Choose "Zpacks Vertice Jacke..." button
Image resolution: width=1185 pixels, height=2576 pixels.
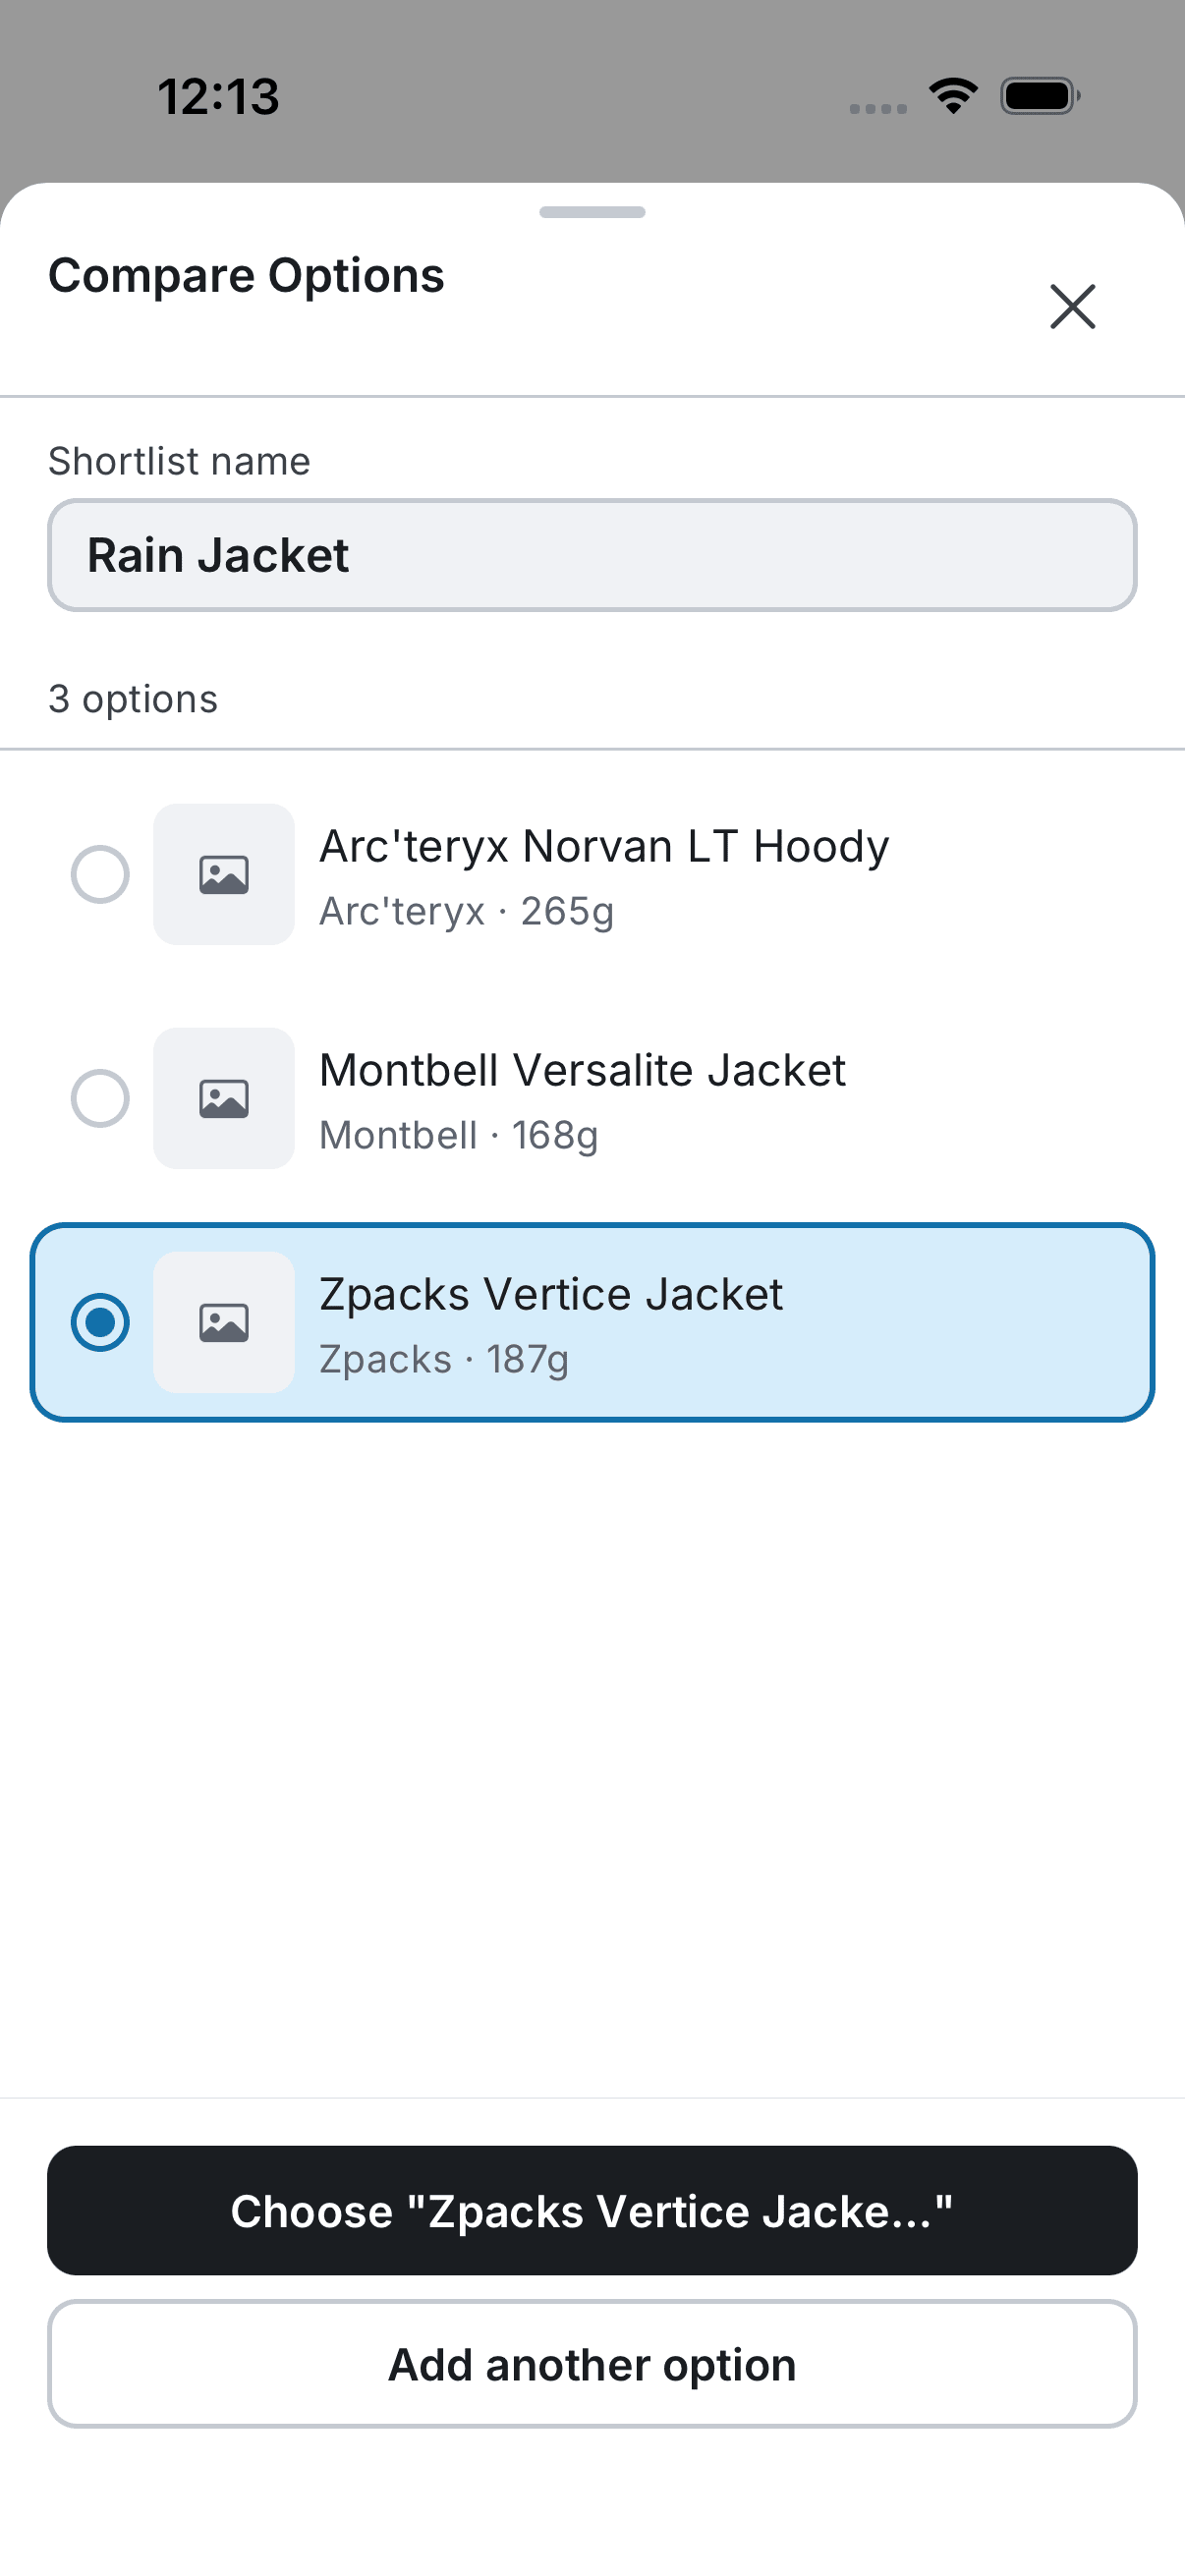592,2211
